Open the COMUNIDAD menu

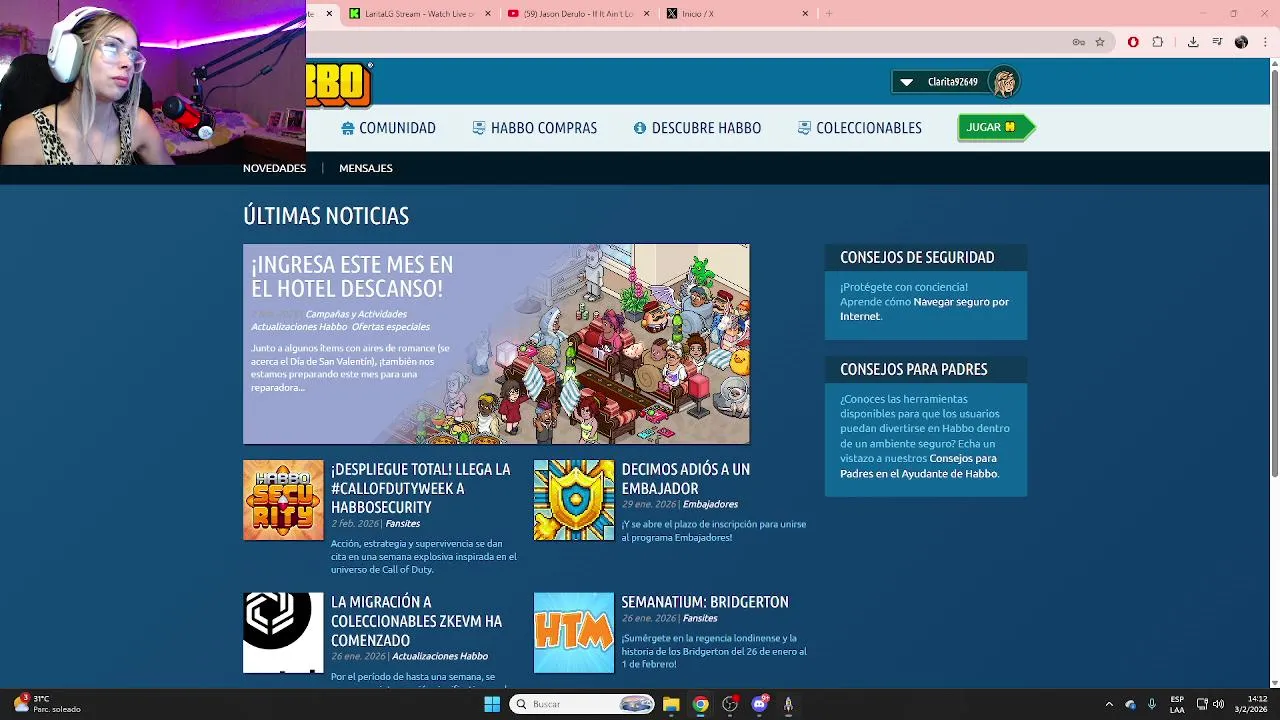point(388,128)
